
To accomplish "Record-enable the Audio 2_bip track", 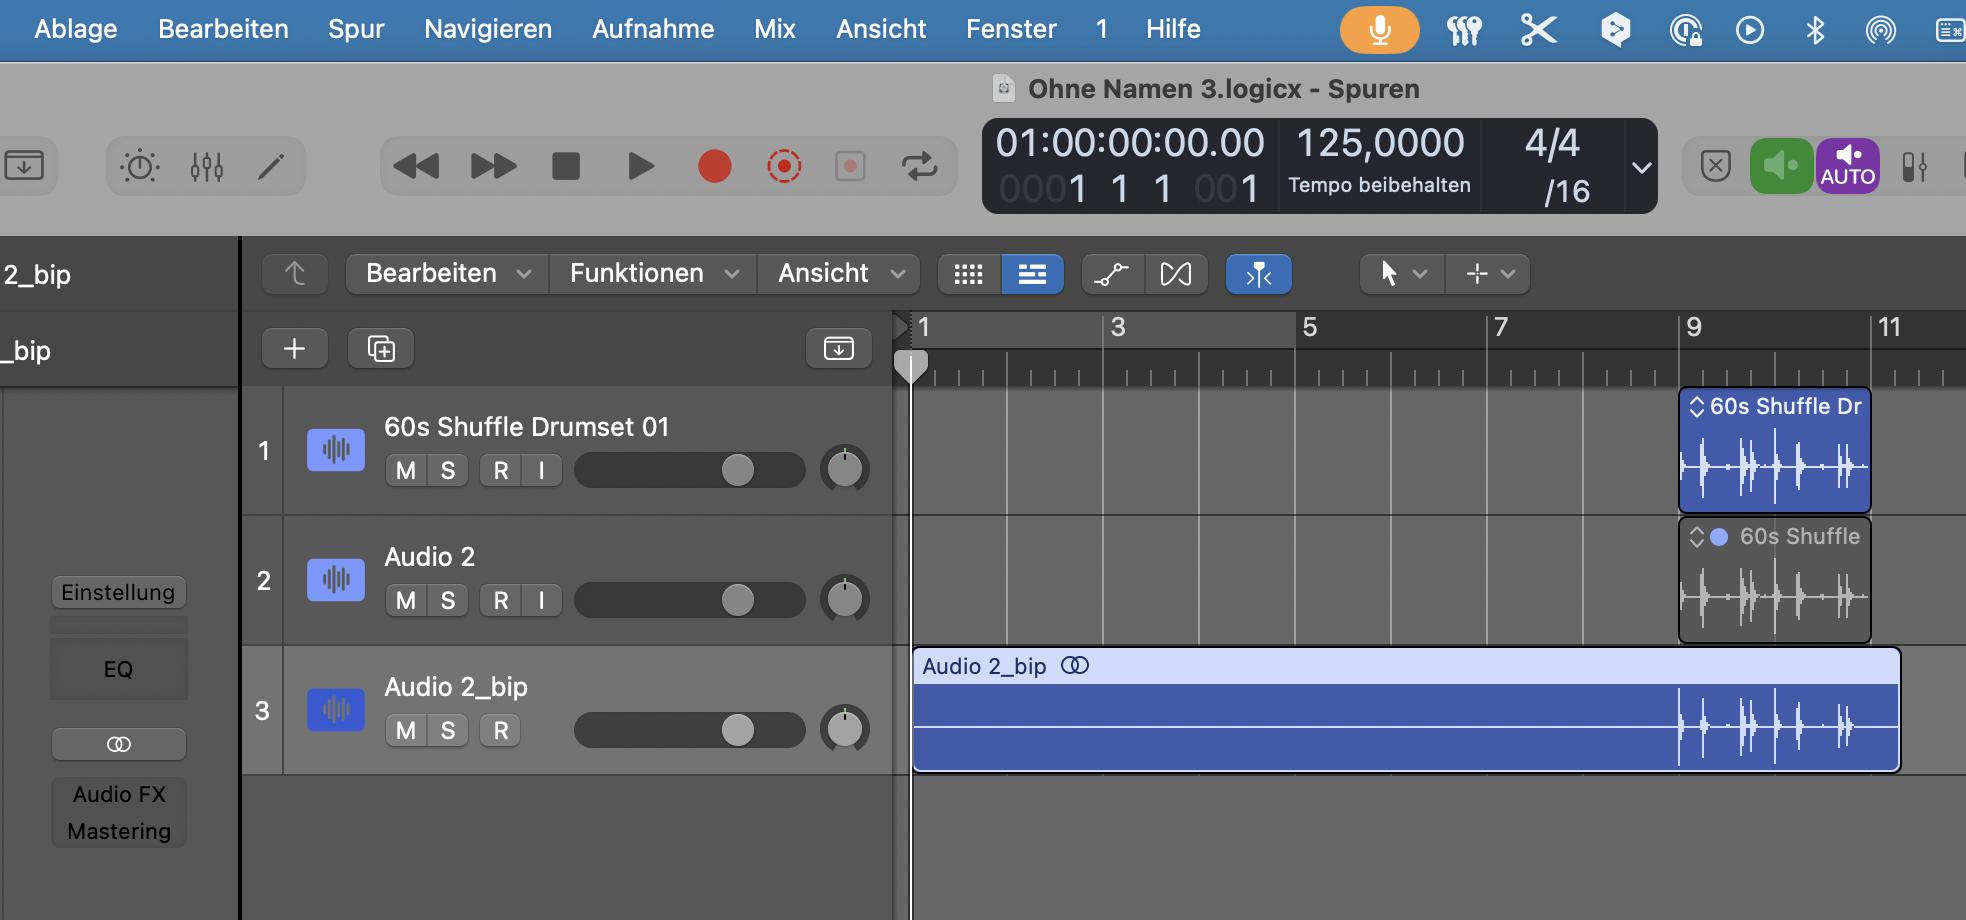I will [x=501, y=731].
